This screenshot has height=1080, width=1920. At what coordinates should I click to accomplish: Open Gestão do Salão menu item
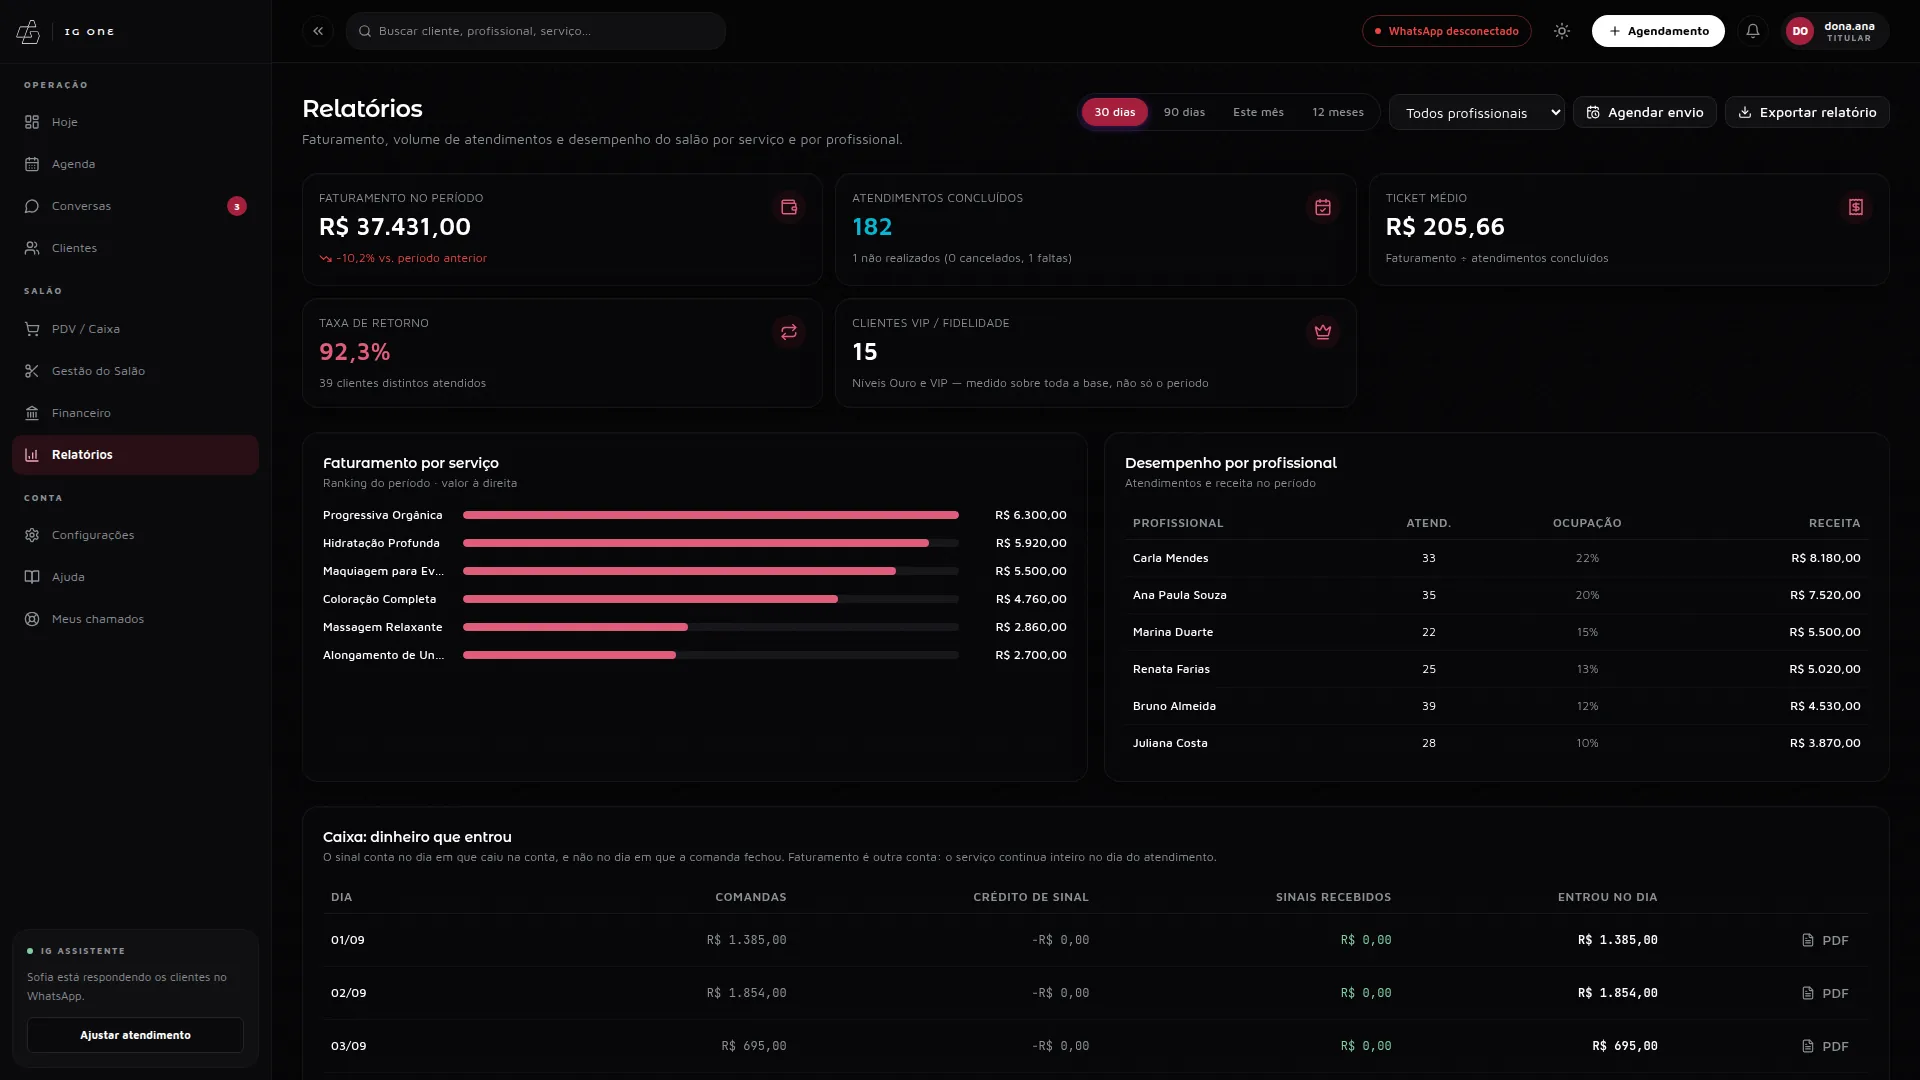coord(135,371)
